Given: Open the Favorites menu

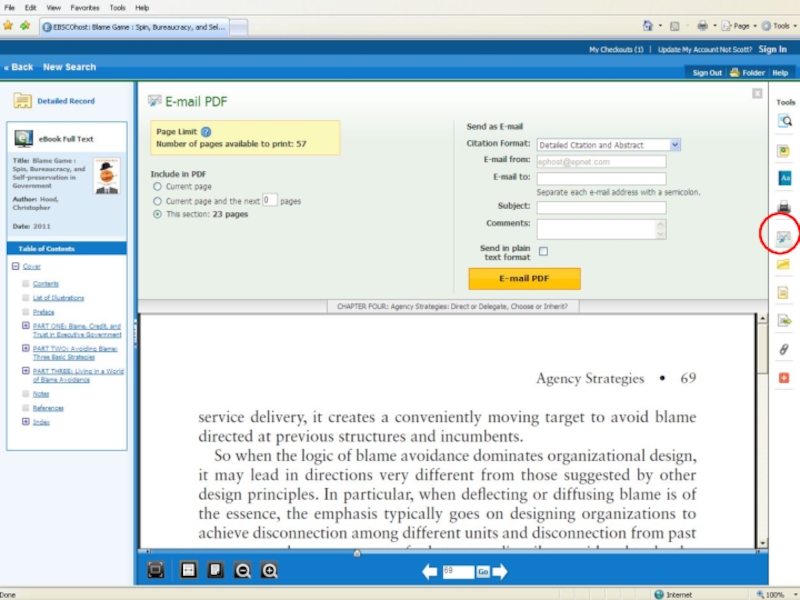Looking at the screenshot, I should click(x=84, y=7).
